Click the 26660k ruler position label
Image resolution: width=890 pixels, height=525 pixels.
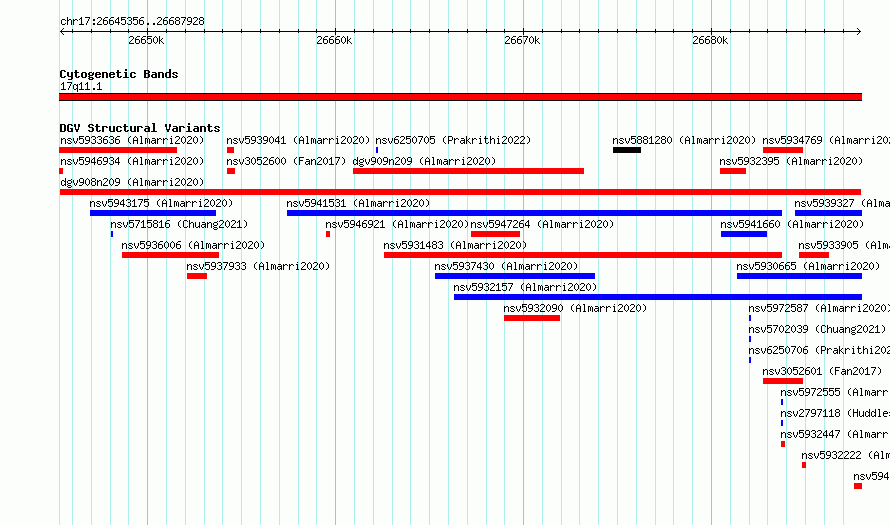pos(334,40)
